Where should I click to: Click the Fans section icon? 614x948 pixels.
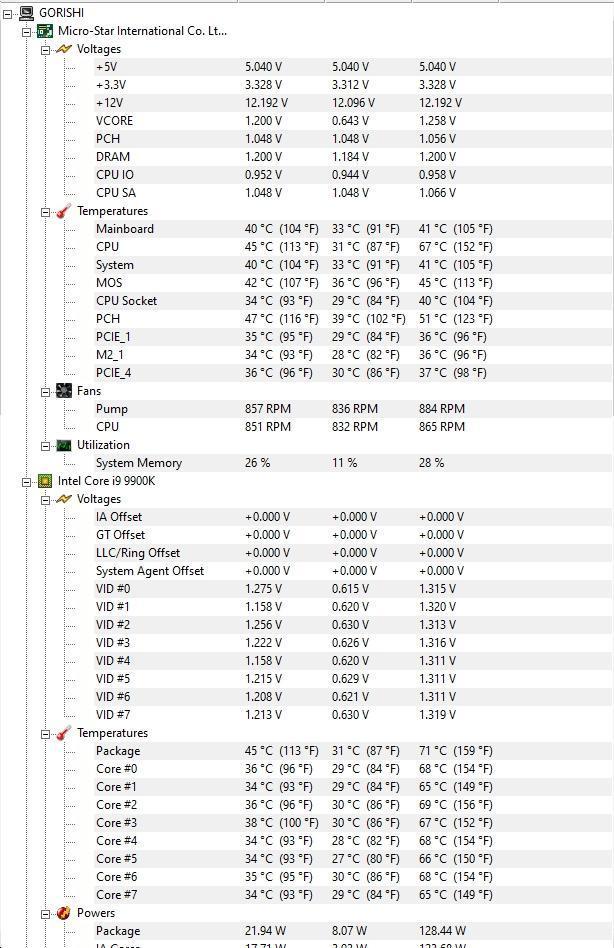point(64,391)
